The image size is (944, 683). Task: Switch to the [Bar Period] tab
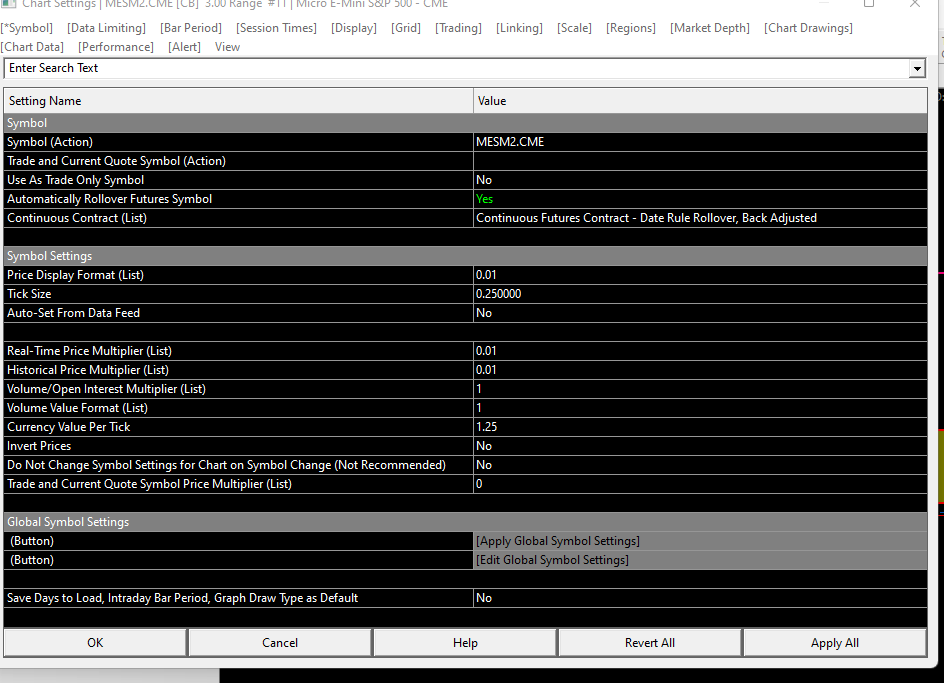pyautogui.click(x=191, y=28)
